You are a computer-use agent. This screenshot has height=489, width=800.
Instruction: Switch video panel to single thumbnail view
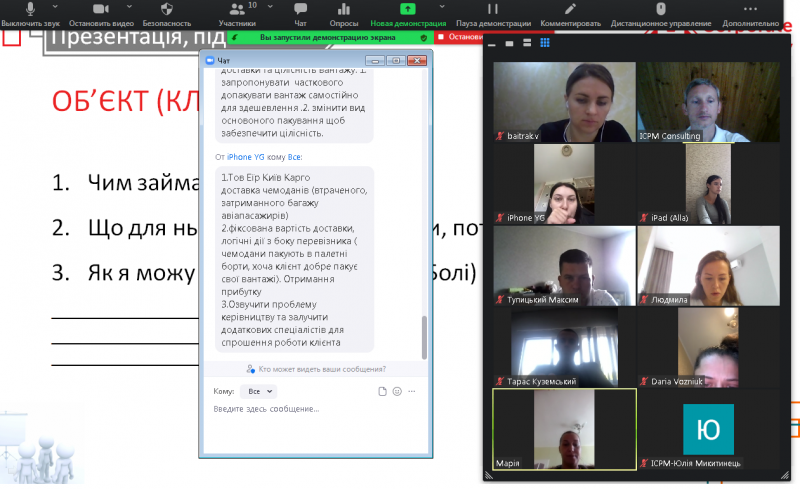[x=509, y=43]
